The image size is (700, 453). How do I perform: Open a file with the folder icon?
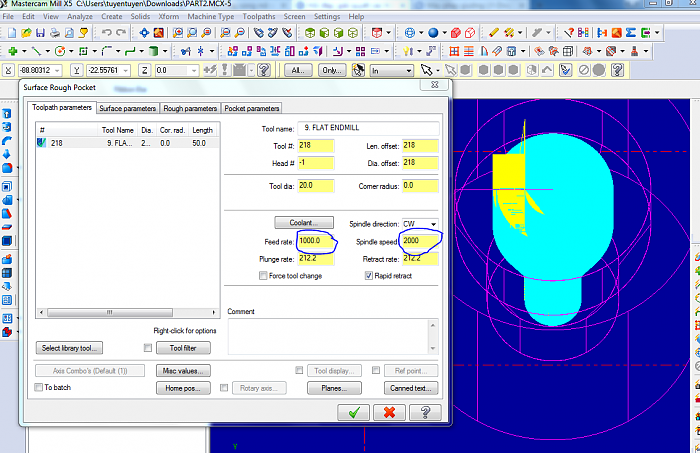click(26, 33)
